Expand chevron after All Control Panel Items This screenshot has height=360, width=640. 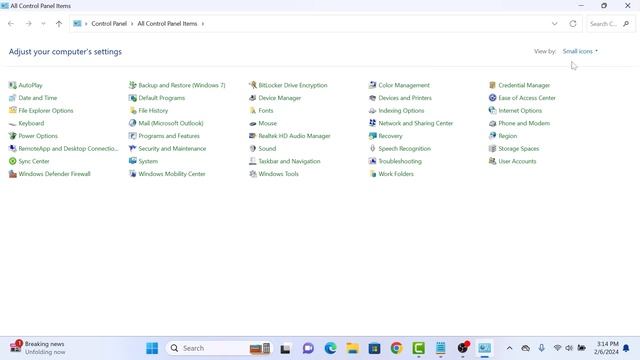(202, 24)
